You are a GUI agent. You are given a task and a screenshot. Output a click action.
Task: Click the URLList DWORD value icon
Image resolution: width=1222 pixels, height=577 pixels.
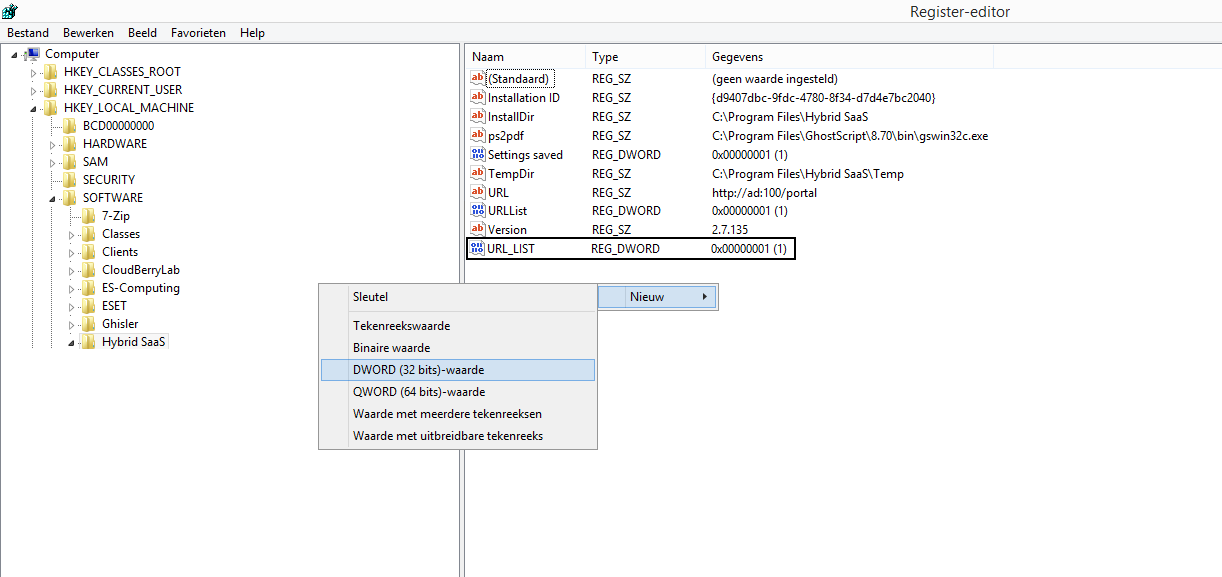(x=478, y=211)
